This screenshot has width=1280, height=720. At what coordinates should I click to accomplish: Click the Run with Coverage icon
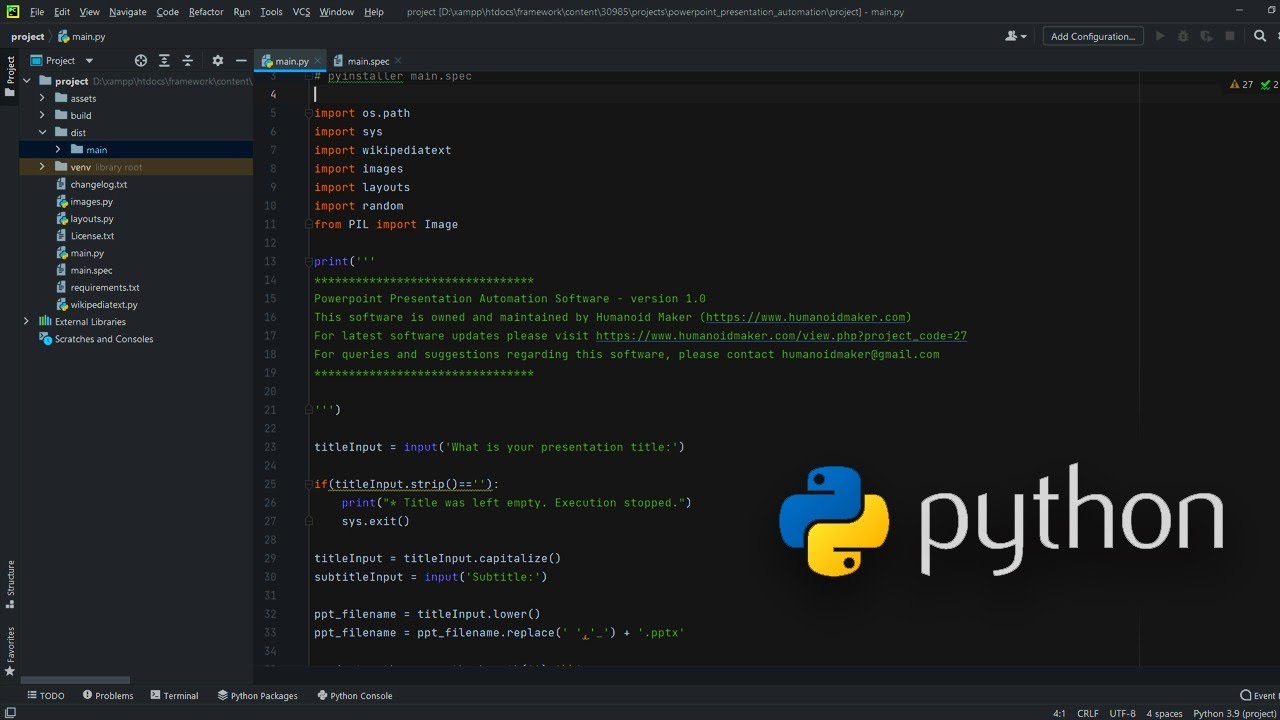click(x=1207, y=36)
